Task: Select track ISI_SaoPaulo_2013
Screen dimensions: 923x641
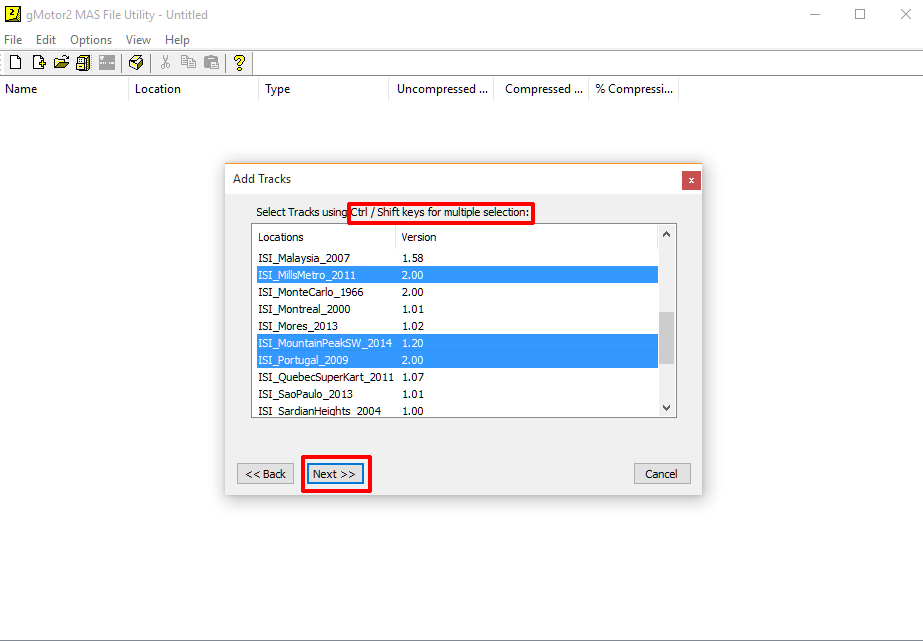Action: click(x=457, y=394)
